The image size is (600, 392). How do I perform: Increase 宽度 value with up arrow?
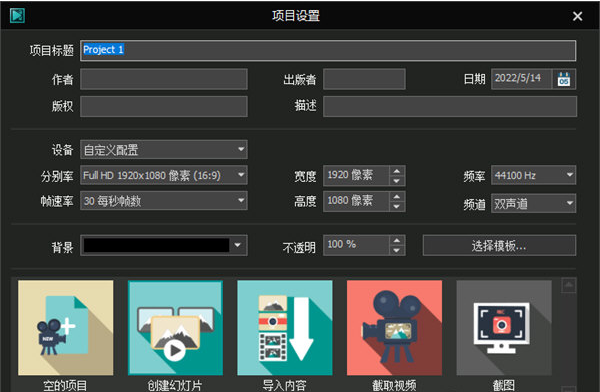(397, 171)
